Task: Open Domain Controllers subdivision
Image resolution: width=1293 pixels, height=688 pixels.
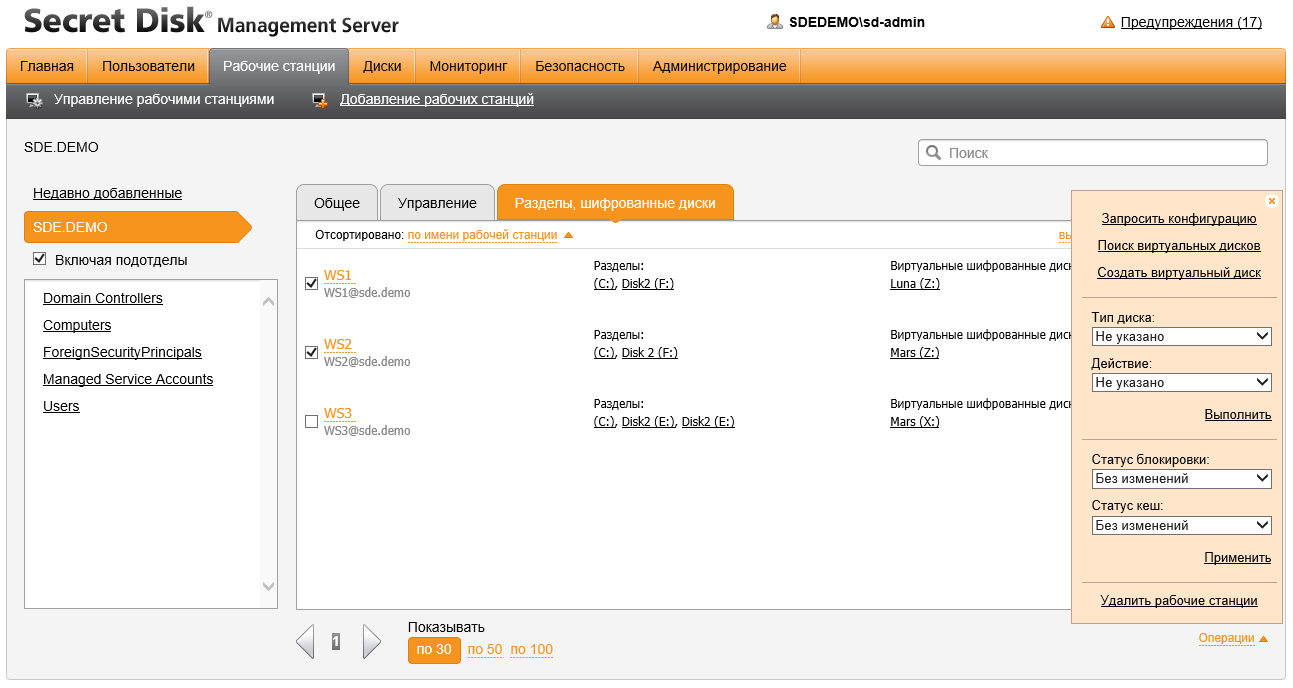Action: (x=103, y=298)
